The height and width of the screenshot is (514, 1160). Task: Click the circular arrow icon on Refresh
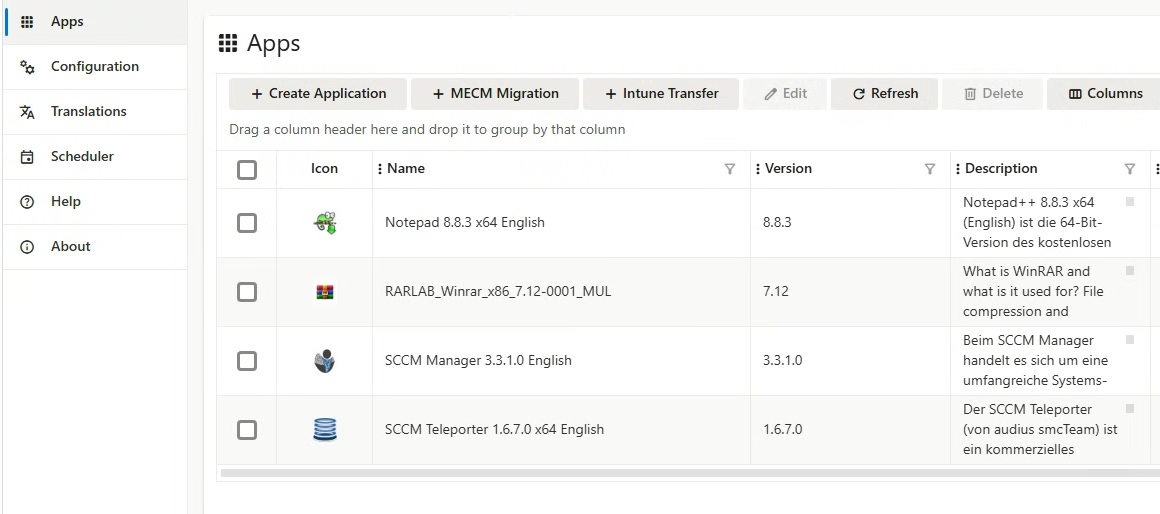859,94
